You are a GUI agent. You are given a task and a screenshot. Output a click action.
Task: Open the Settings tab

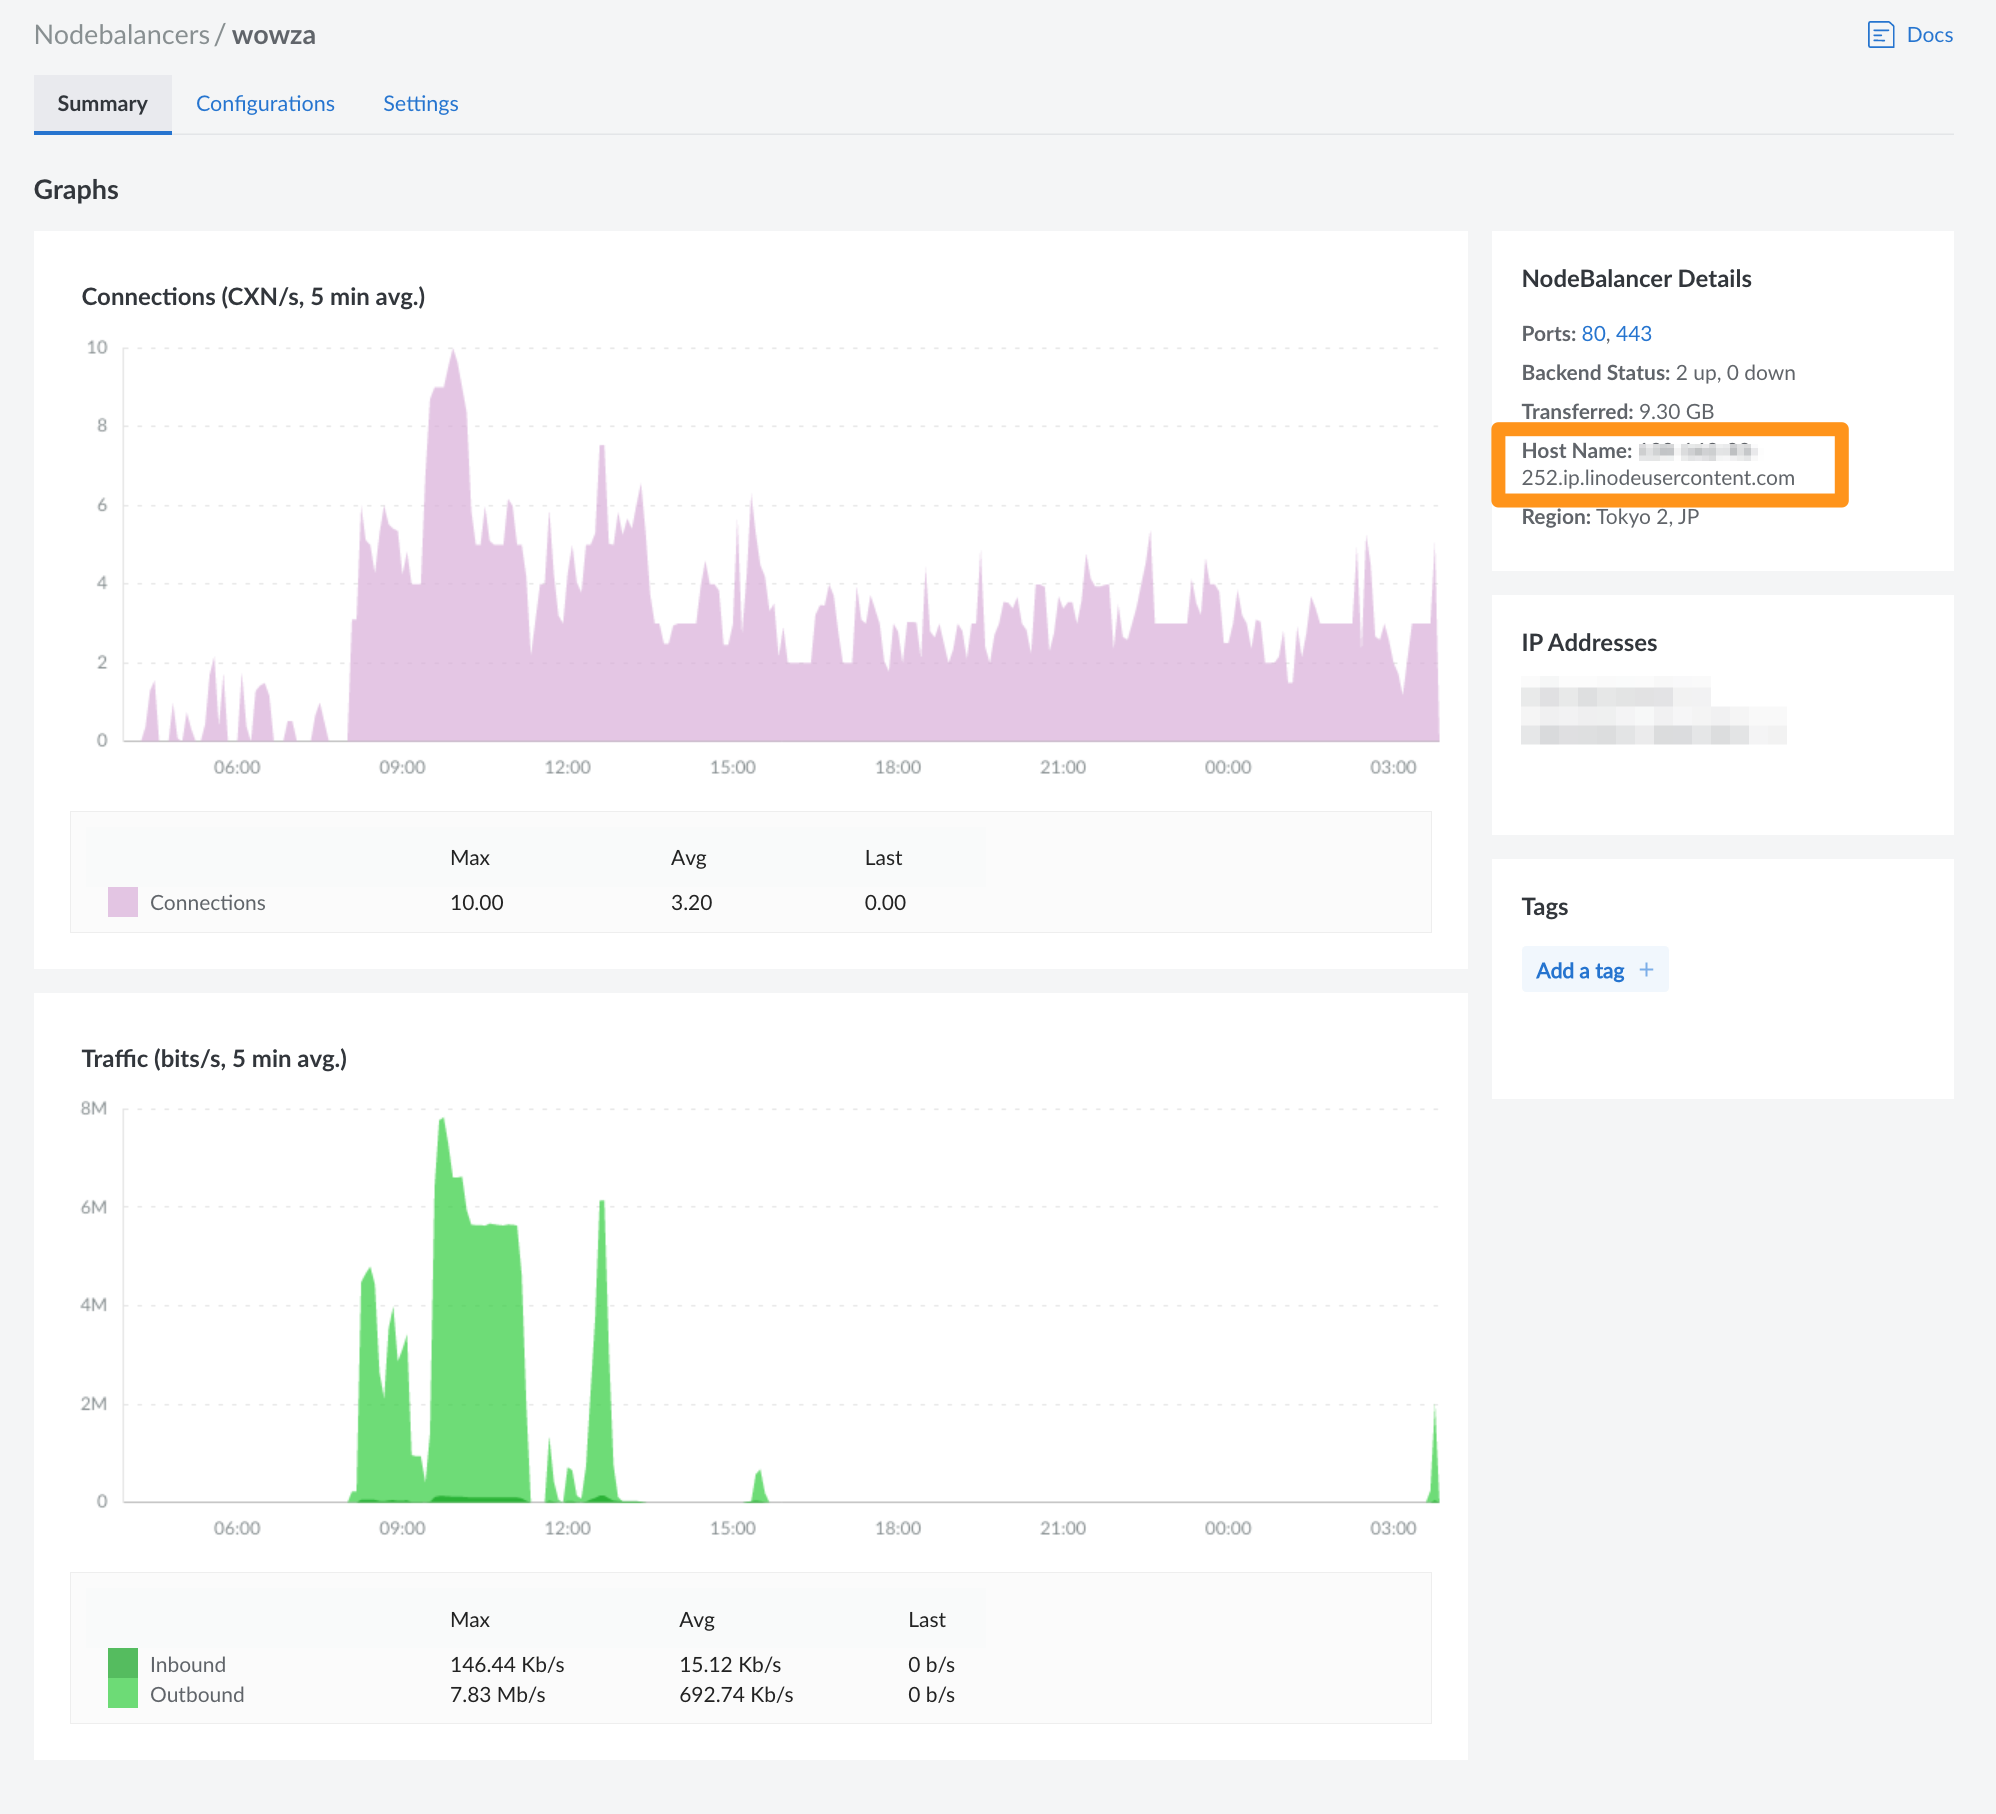420,104
